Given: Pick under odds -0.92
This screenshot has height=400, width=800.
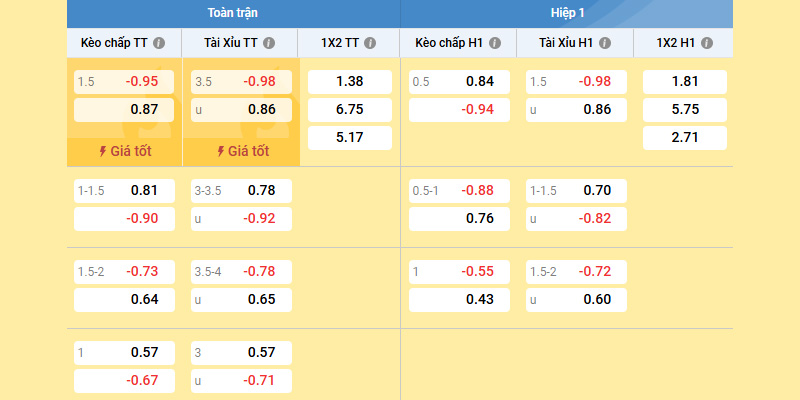Looking at the screenshot, I should pos(241,219).
